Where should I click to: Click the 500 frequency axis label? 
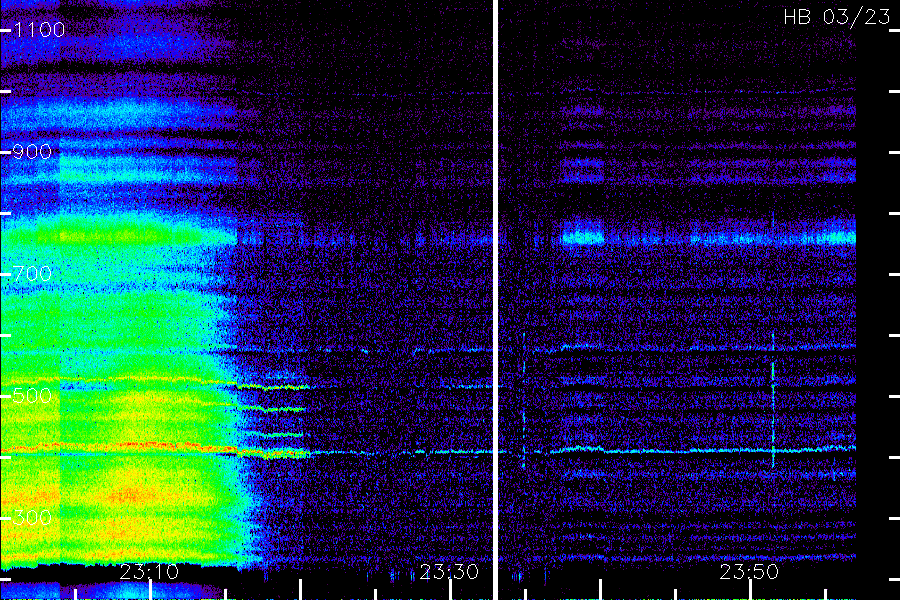(32, 396)
